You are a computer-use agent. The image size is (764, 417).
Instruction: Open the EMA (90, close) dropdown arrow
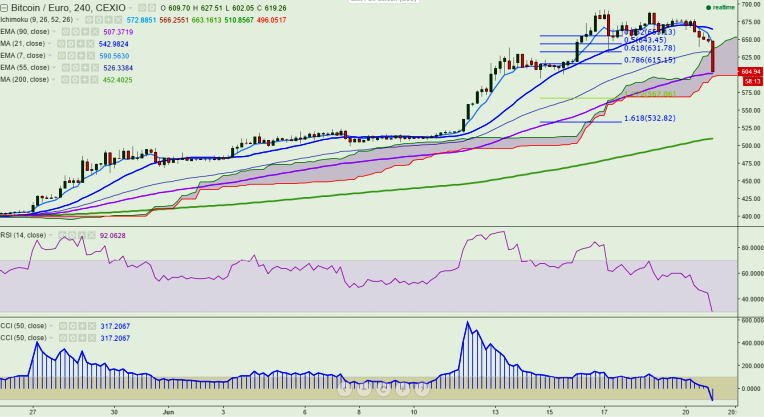coord(54,32)
